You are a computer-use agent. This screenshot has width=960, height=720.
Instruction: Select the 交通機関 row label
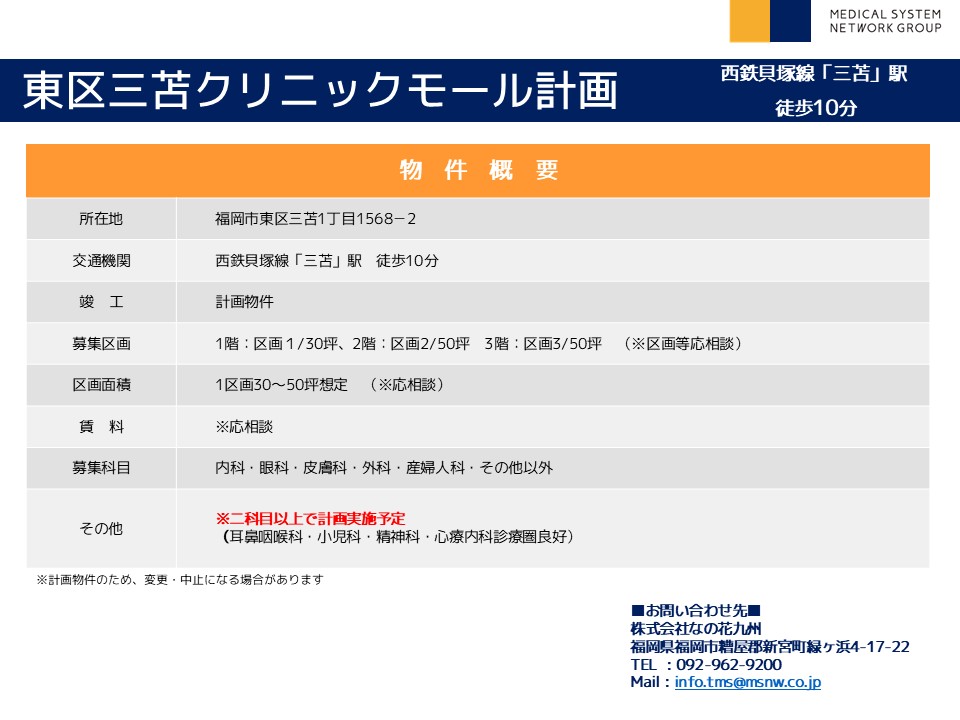click(x=101, y=260)
